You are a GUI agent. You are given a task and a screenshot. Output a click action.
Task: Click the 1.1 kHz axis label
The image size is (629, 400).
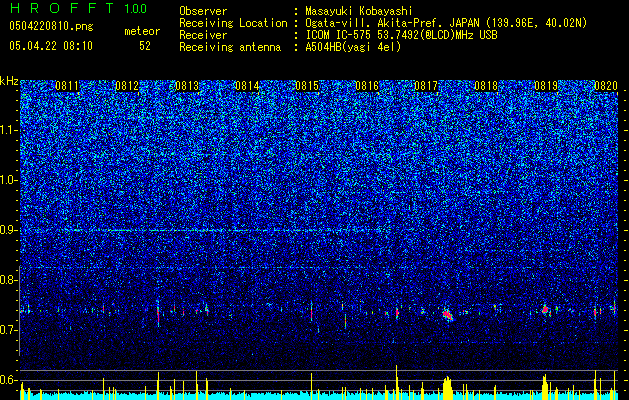[9, 131]
